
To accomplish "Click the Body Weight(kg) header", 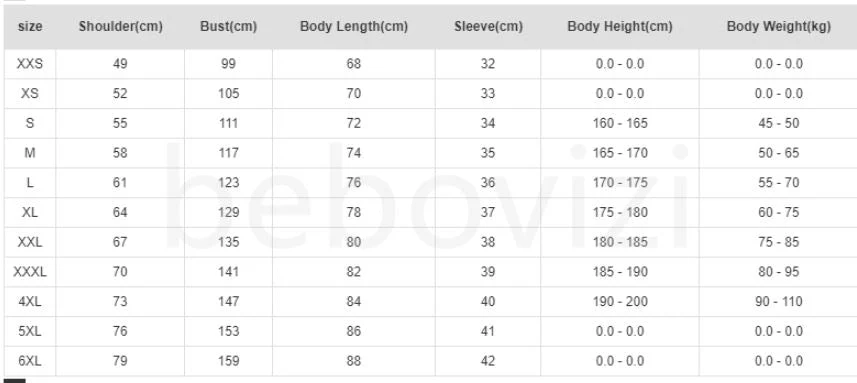I will coord(778,27).
